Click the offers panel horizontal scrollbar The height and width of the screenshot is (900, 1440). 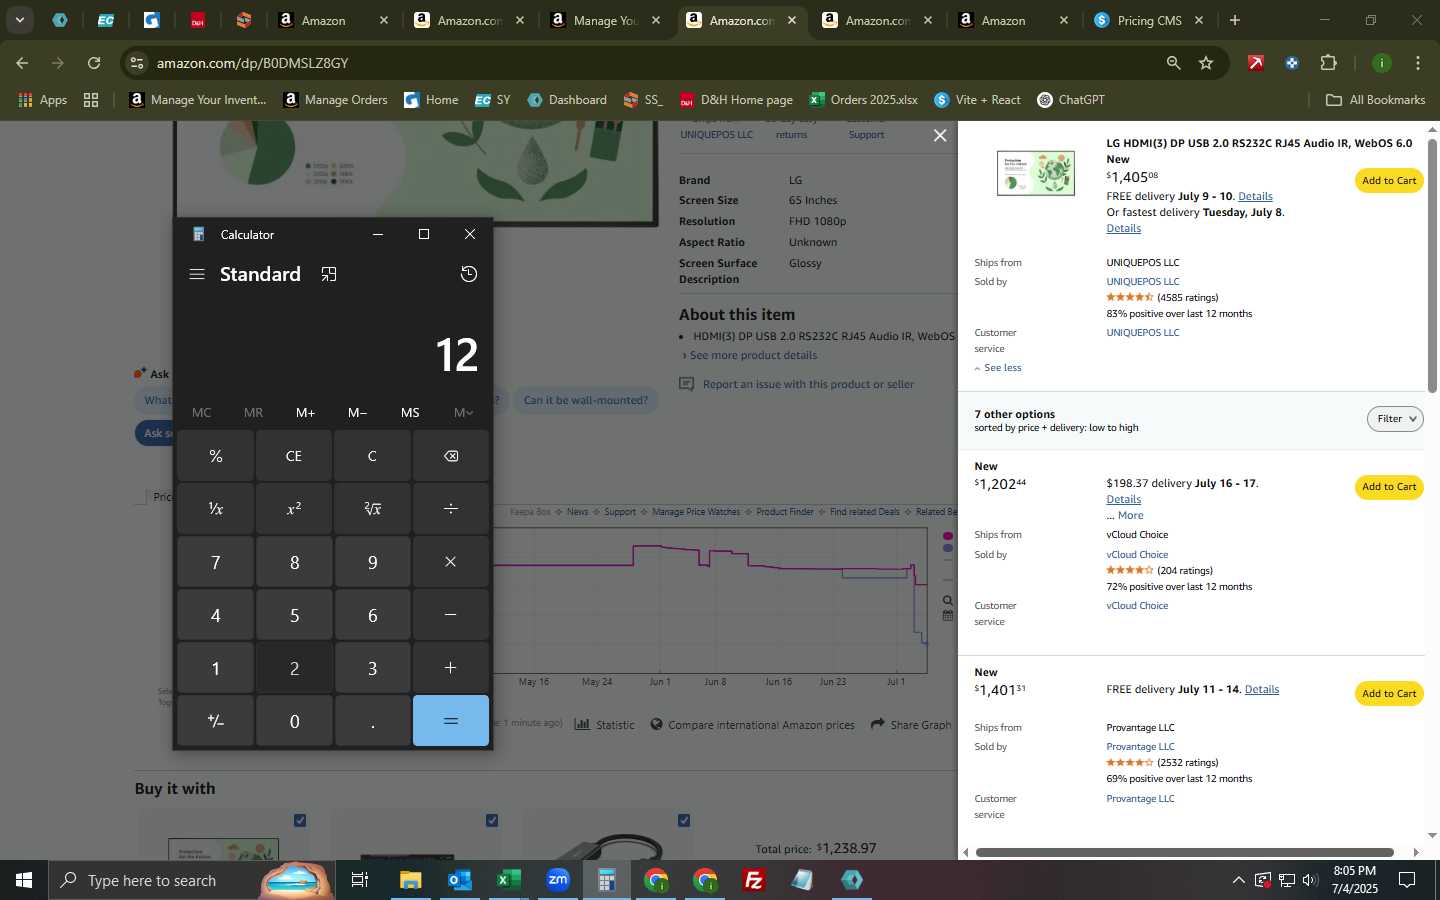click(x=1185, y=853)
